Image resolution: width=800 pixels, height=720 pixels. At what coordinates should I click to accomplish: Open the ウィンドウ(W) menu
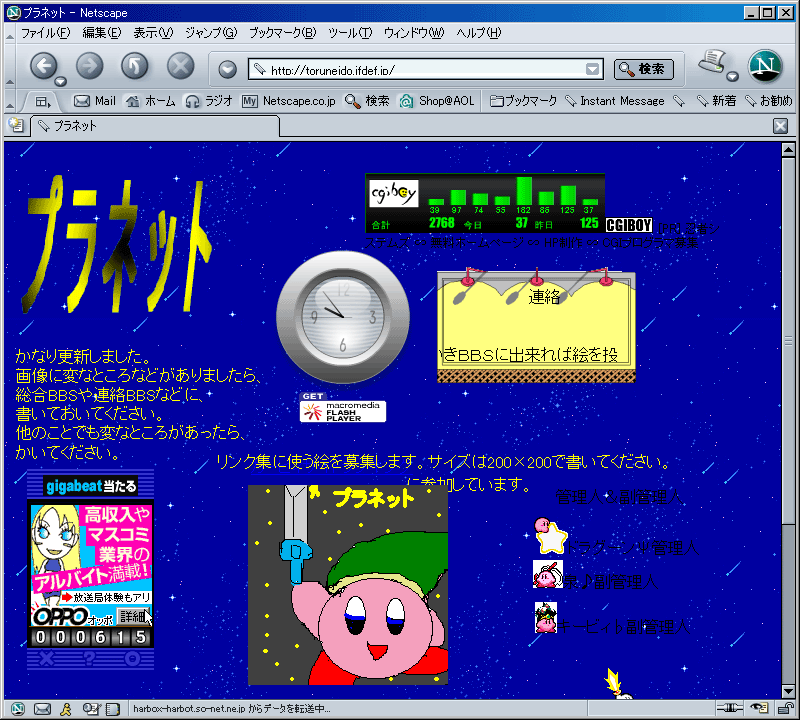(x=414, y=33)
